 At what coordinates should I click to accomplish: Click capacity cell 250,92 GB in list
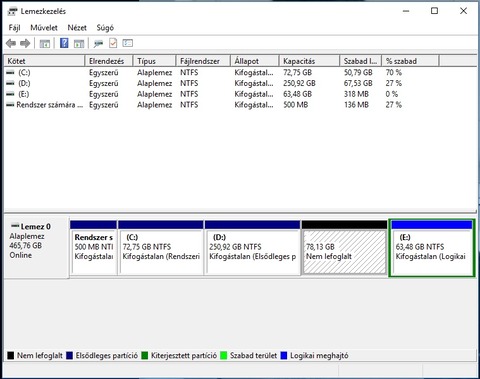pyautogui.click(x=299, y=83)
